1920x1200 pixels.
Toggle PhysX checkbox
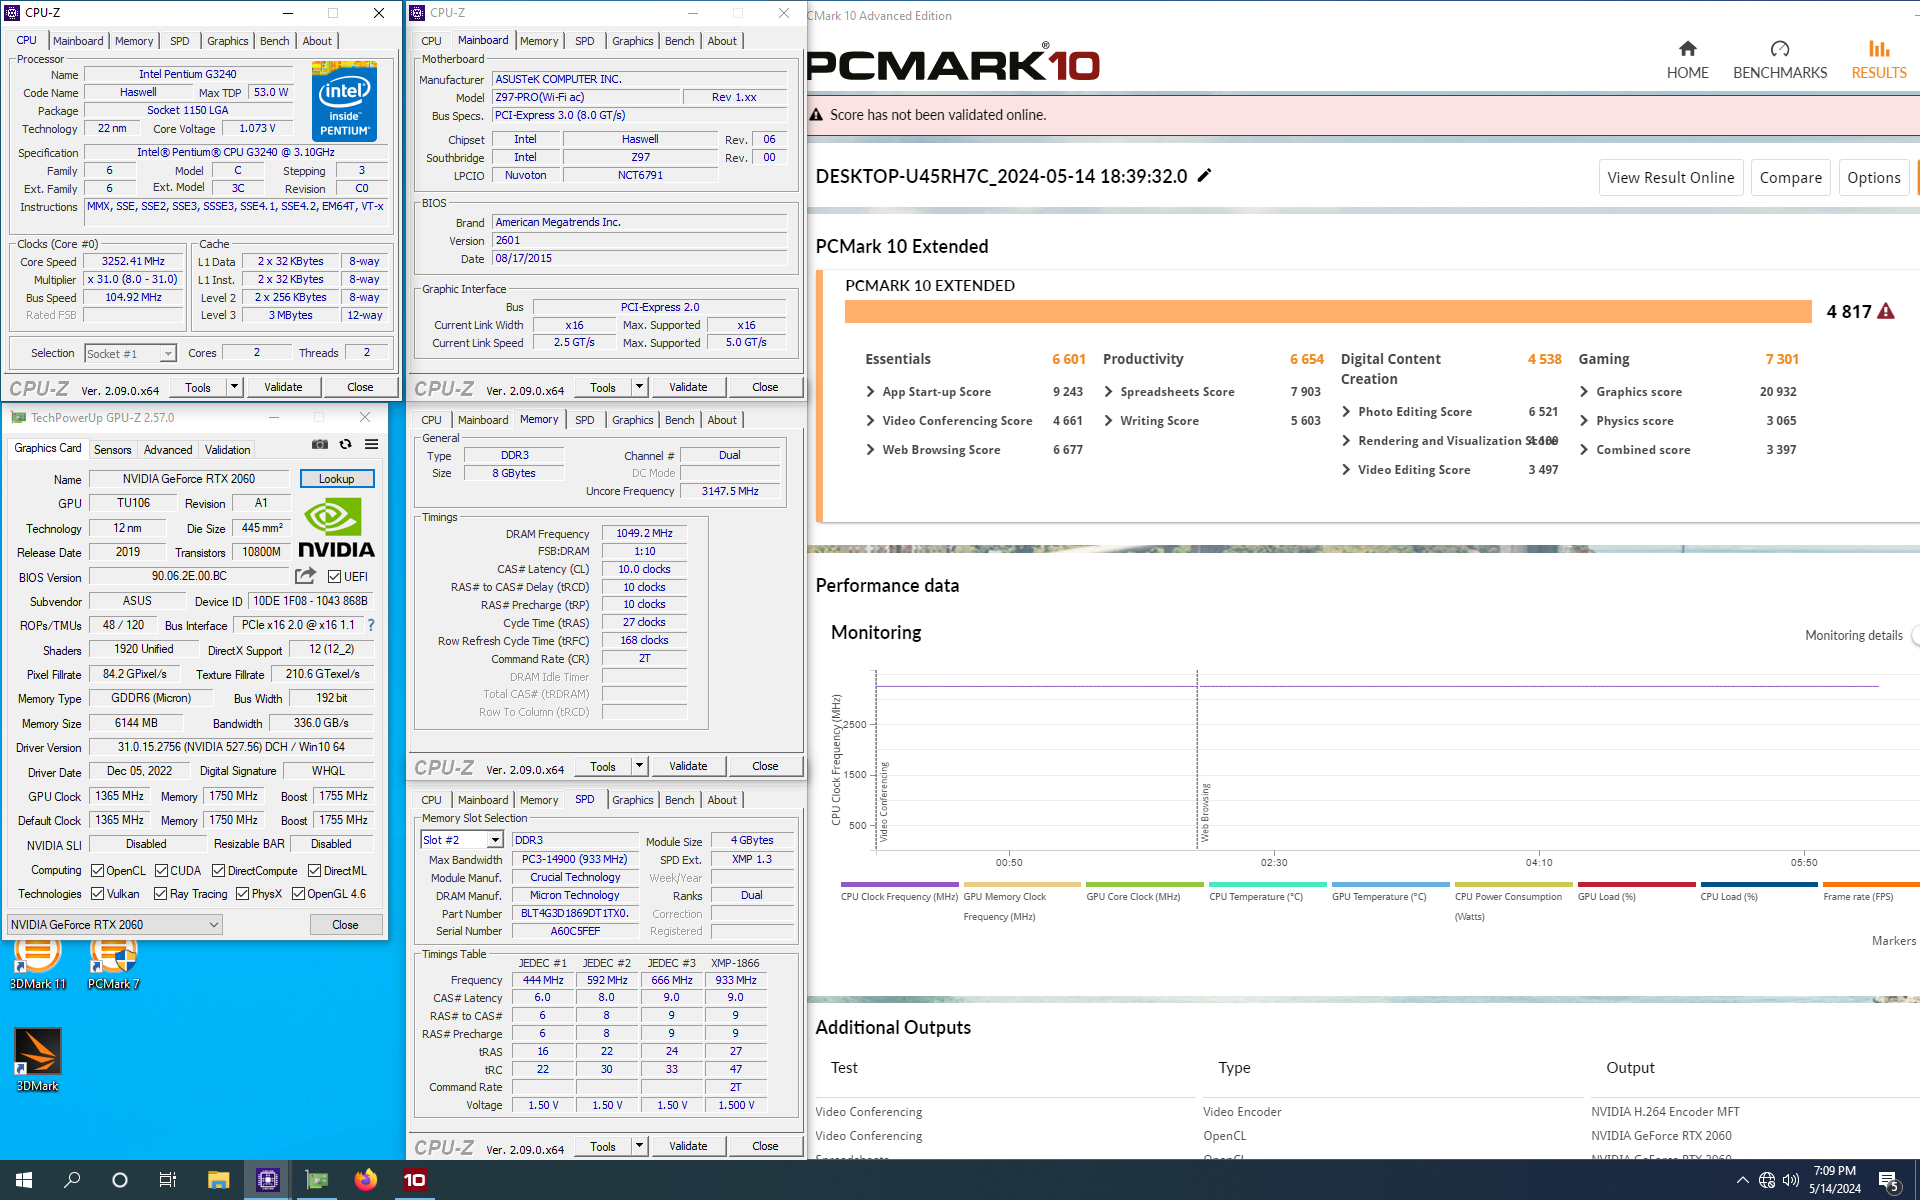click(242, 894)
